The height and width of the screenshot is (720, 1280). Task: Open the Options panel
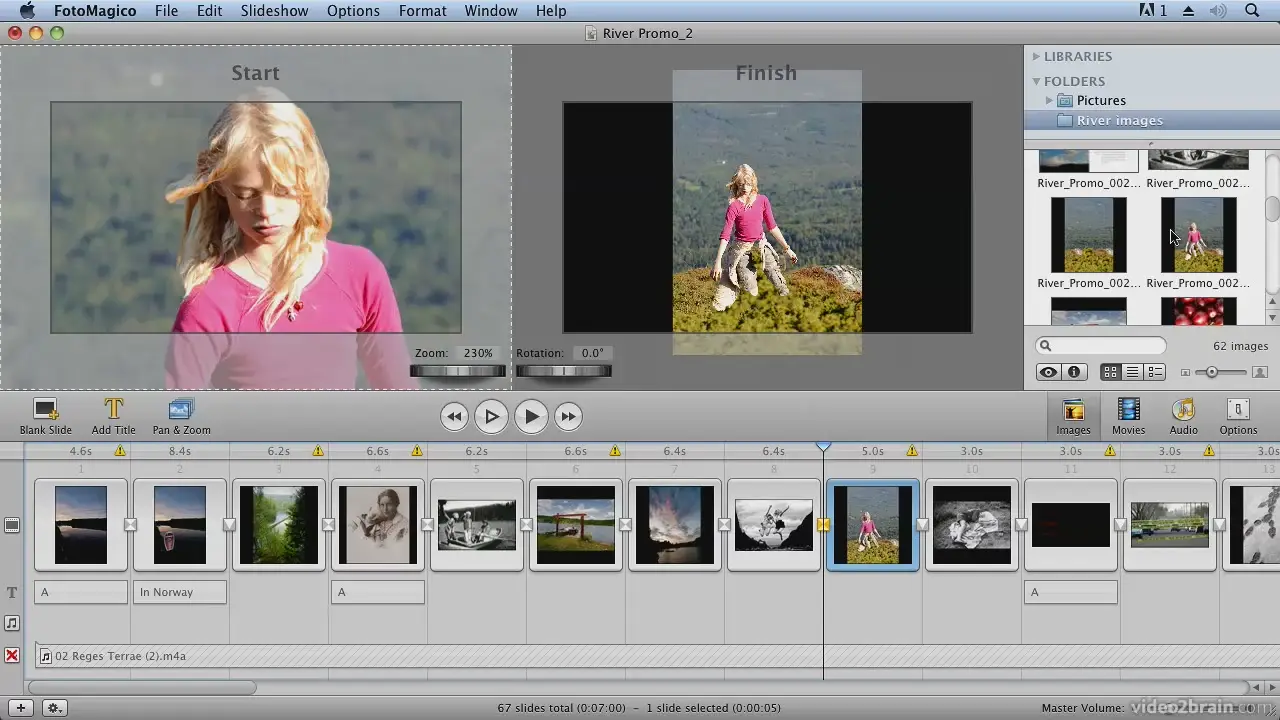pos(1237,415)
